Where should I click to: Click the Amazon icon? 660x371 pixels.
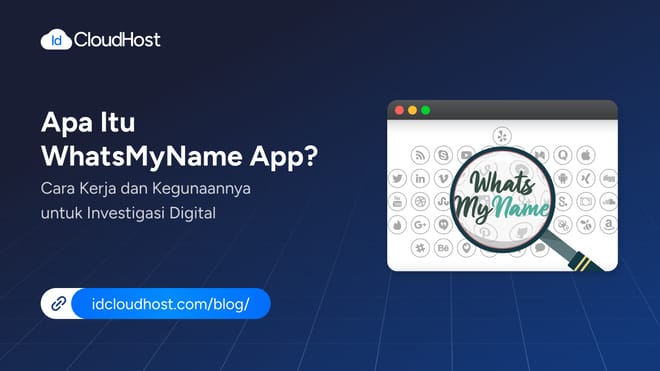coord(609,224)
